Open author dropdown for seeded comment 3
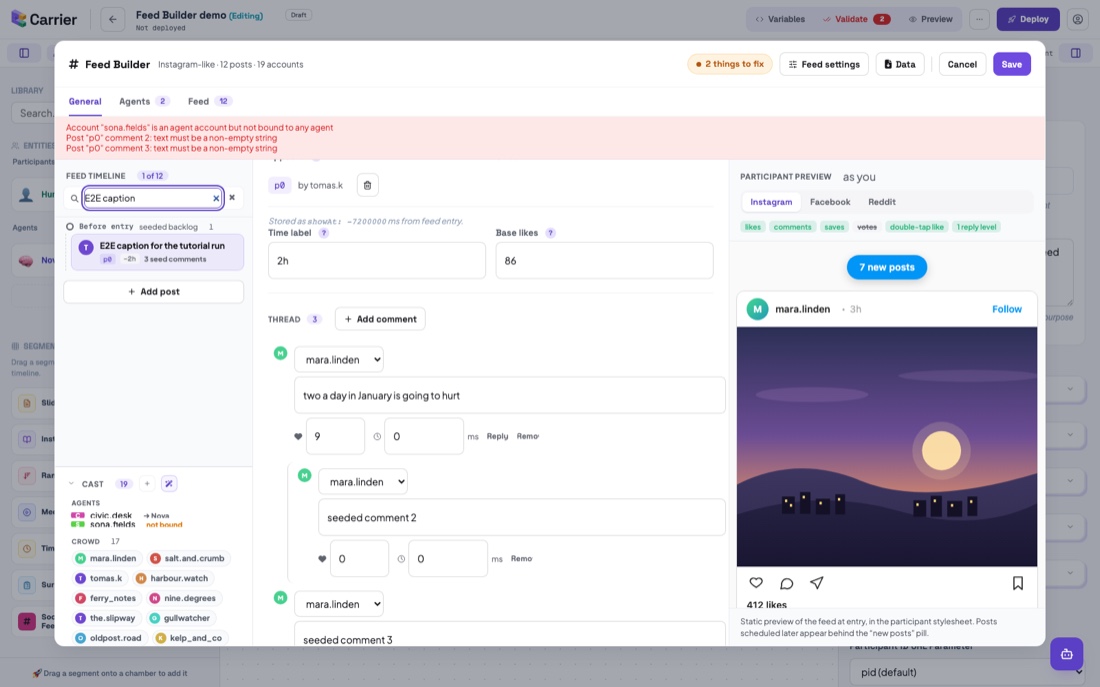Screen dimensions: 1100x687 click(x=339, y=604)
